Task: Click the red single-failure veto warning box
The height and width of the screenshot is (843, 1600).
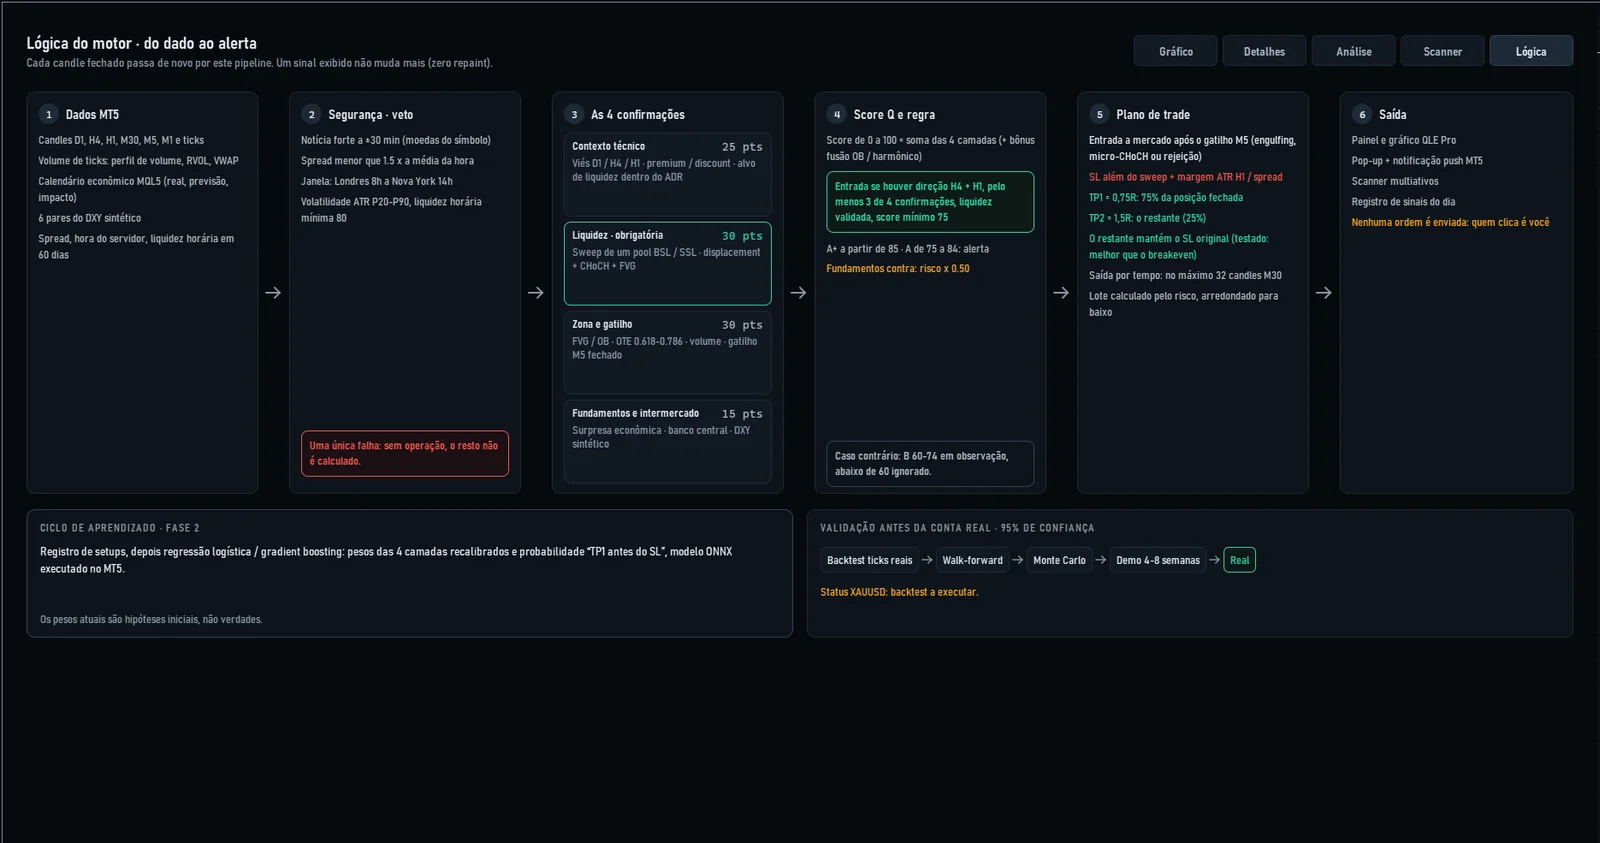Action: 405,454
